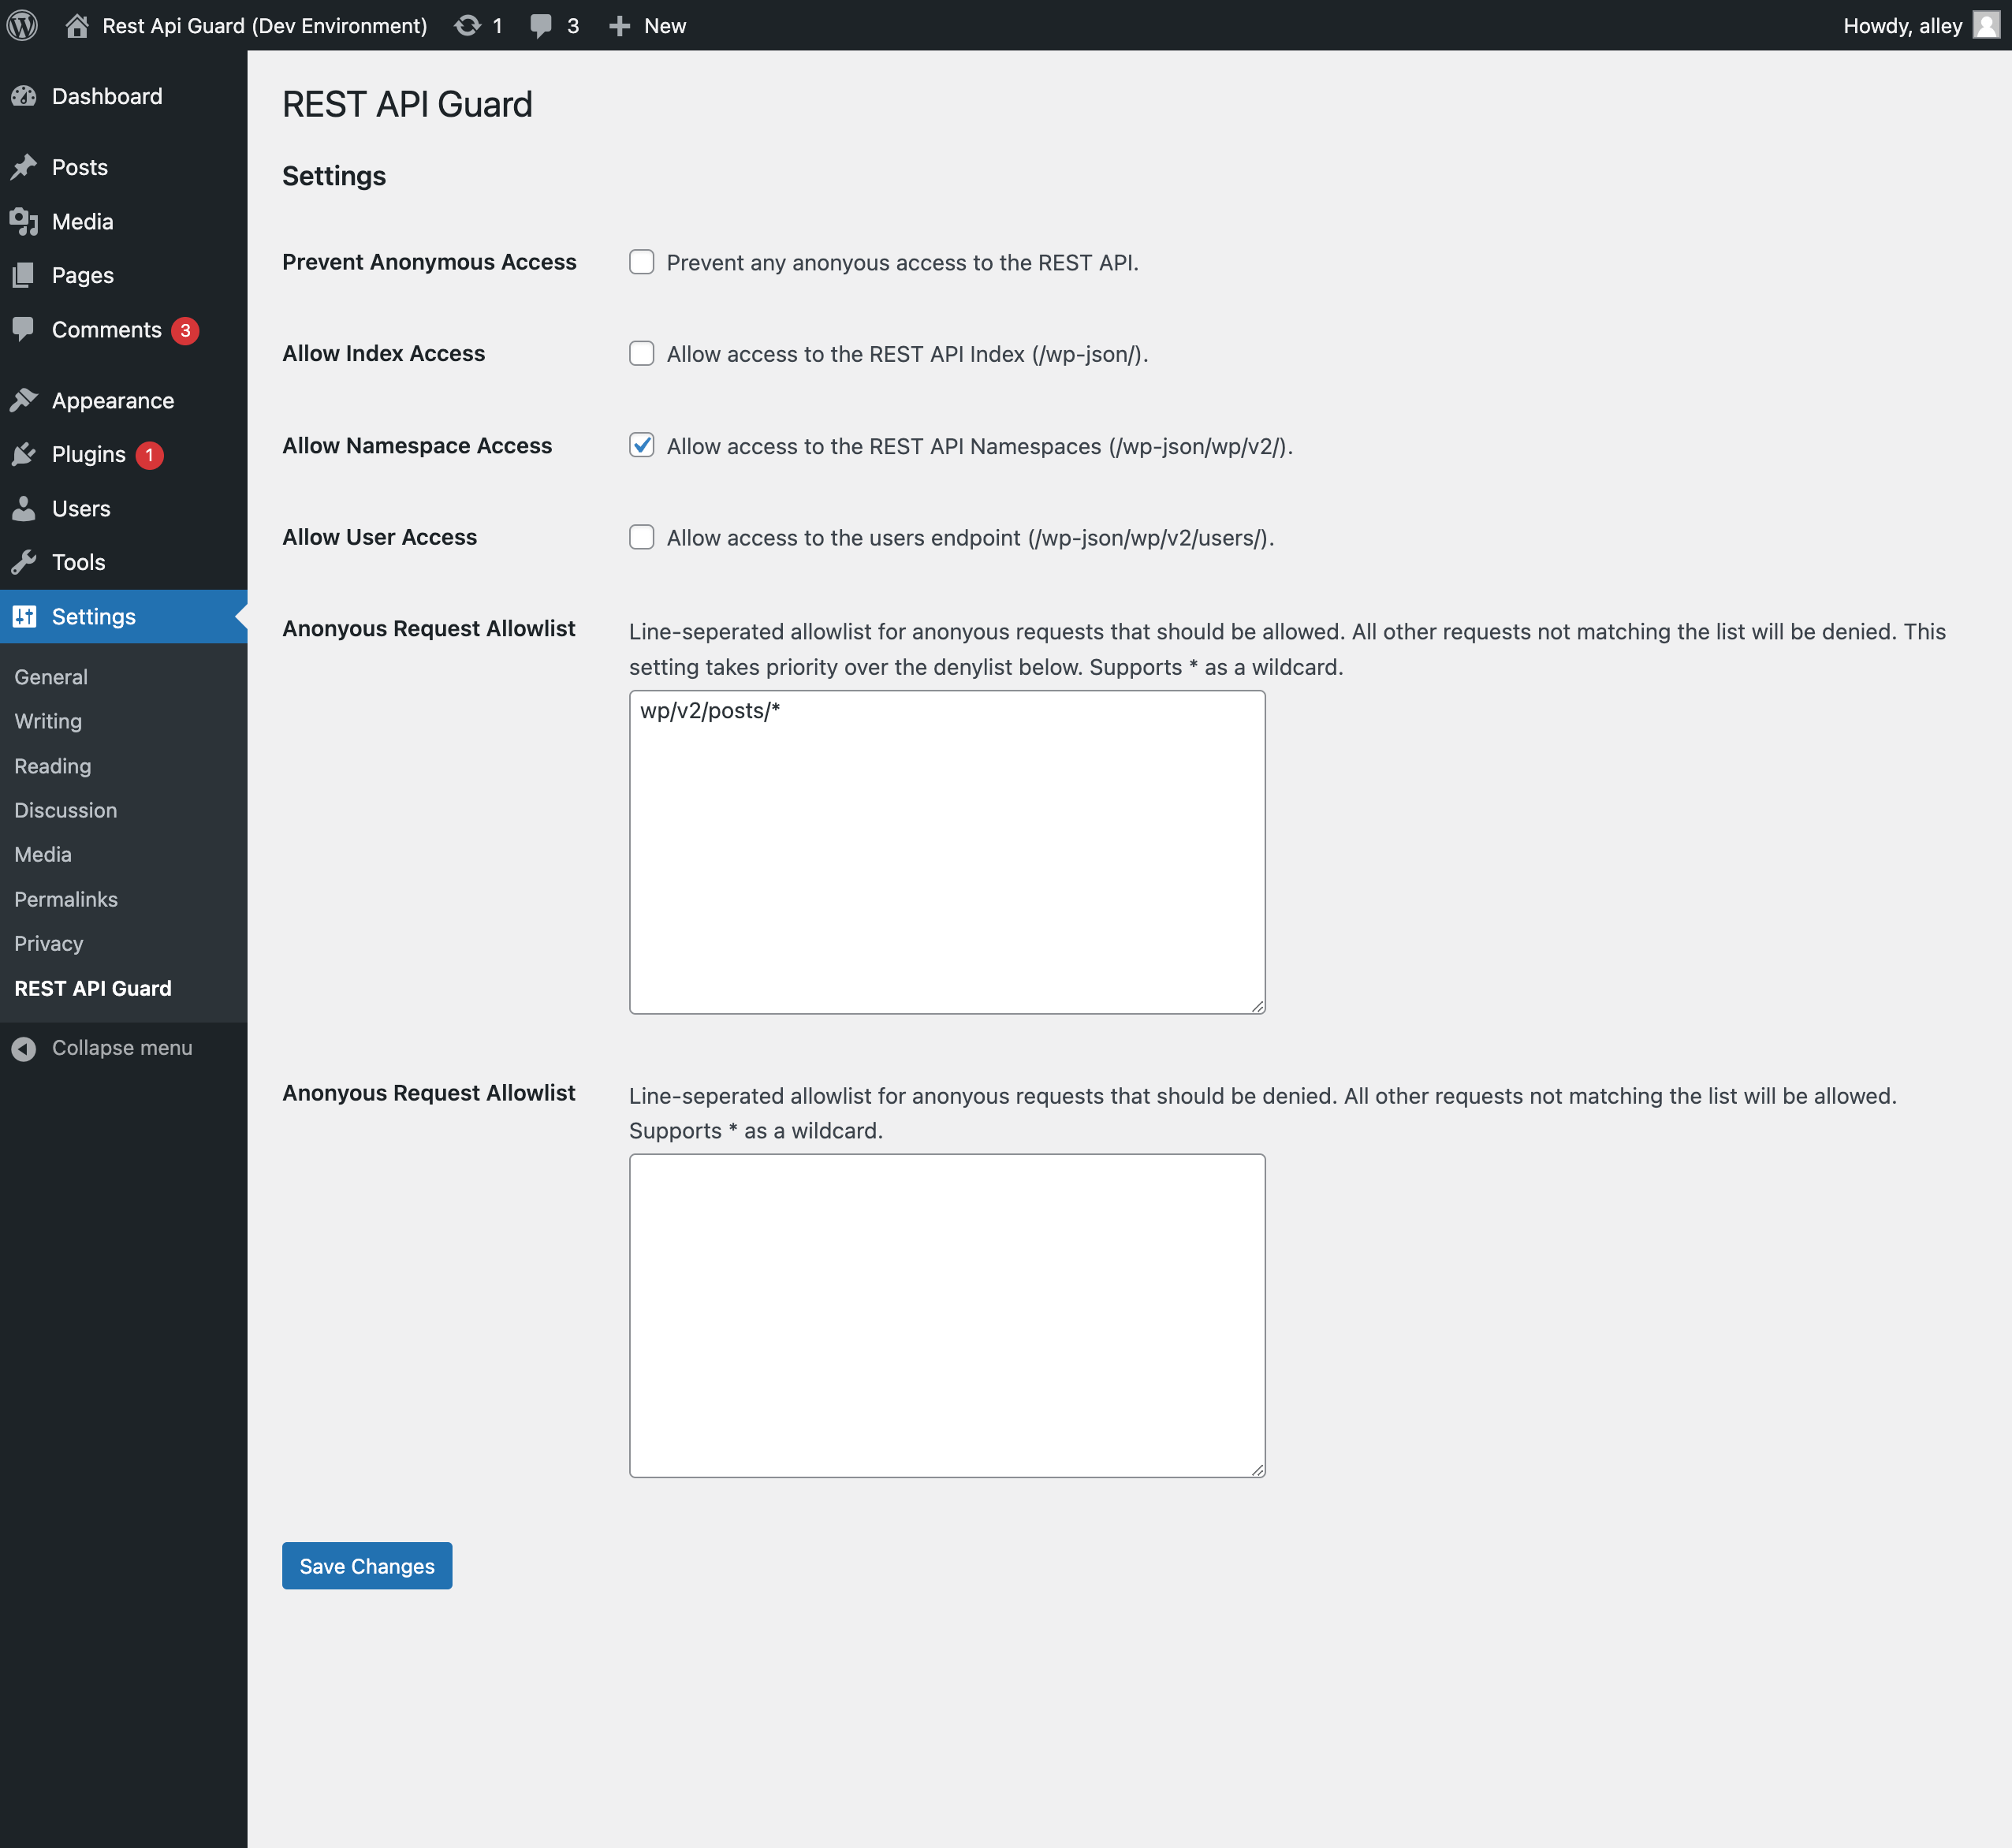Tick the Allow User Access checkbox
The image size is (2012, 1848).
point(642,537)
